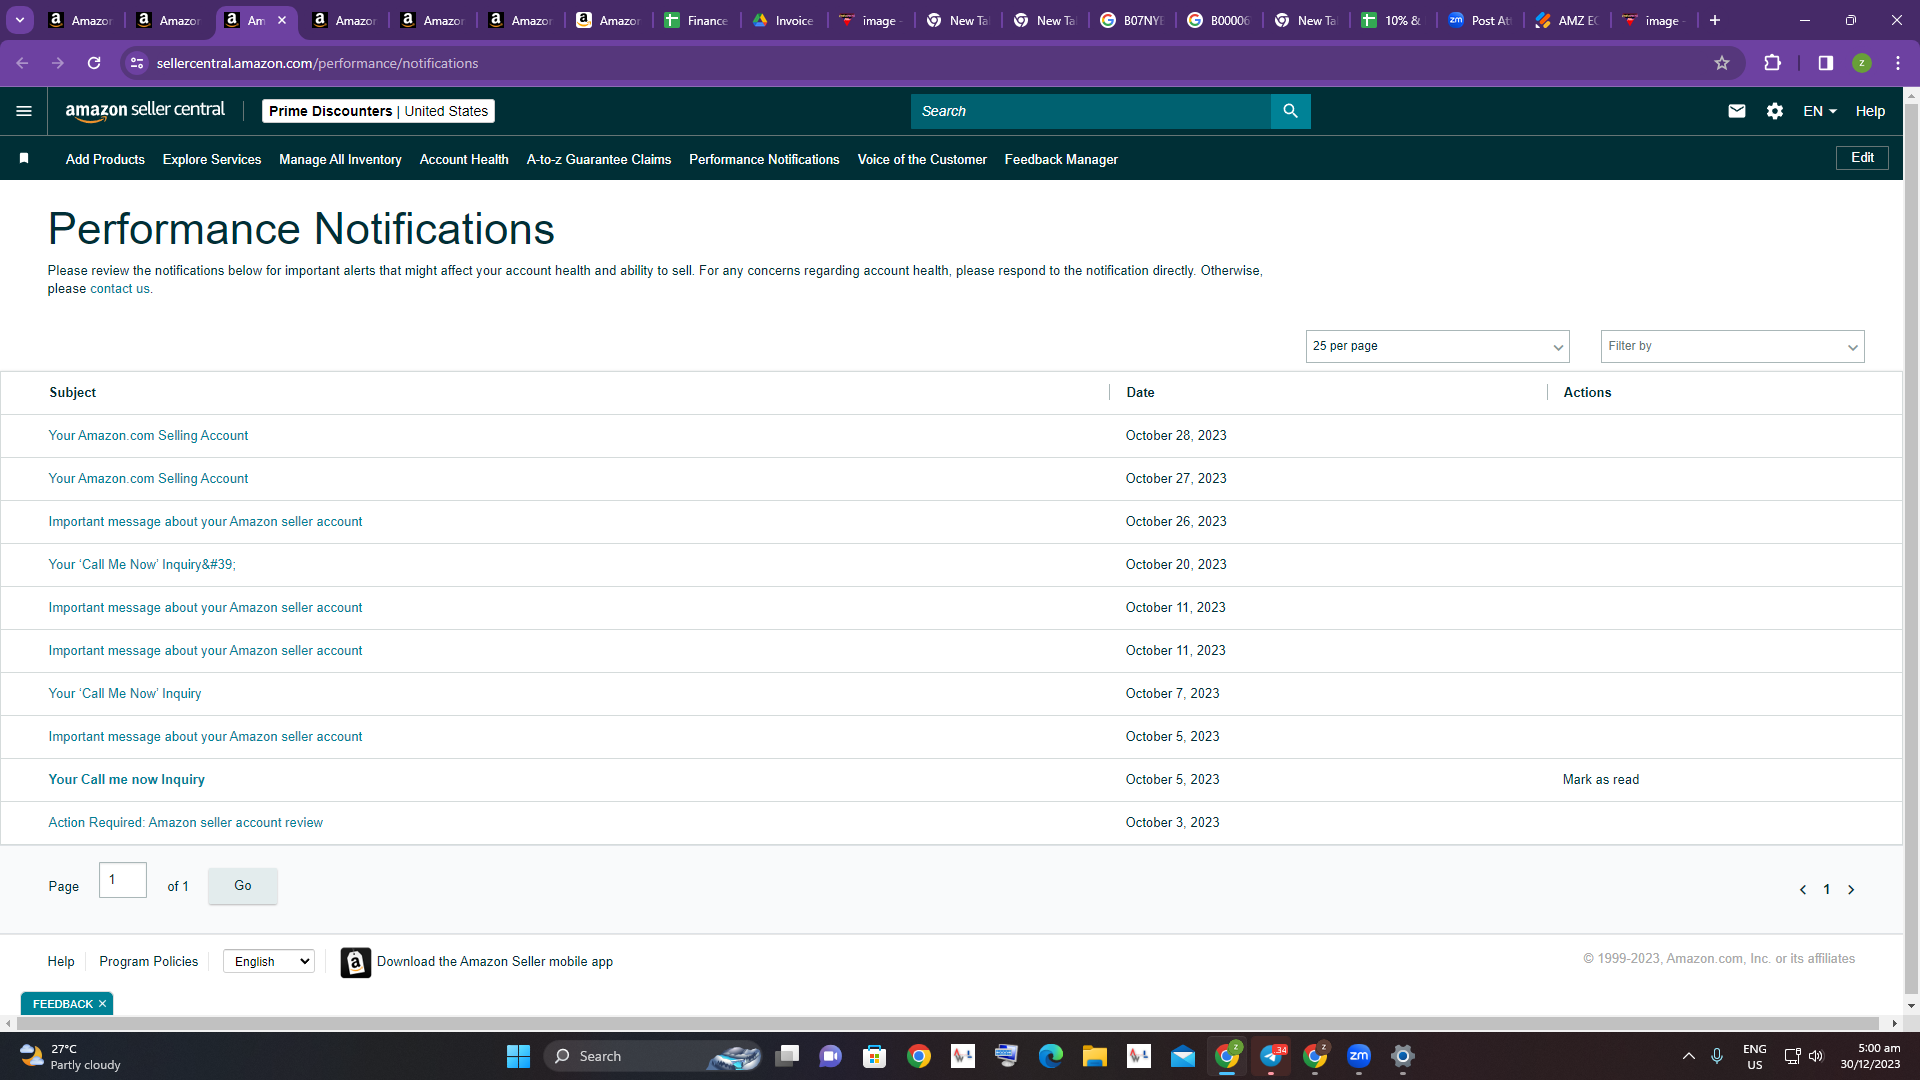The image size is (1920, 1080).
Task: Click the Date column header
Action: [1140, 393]
